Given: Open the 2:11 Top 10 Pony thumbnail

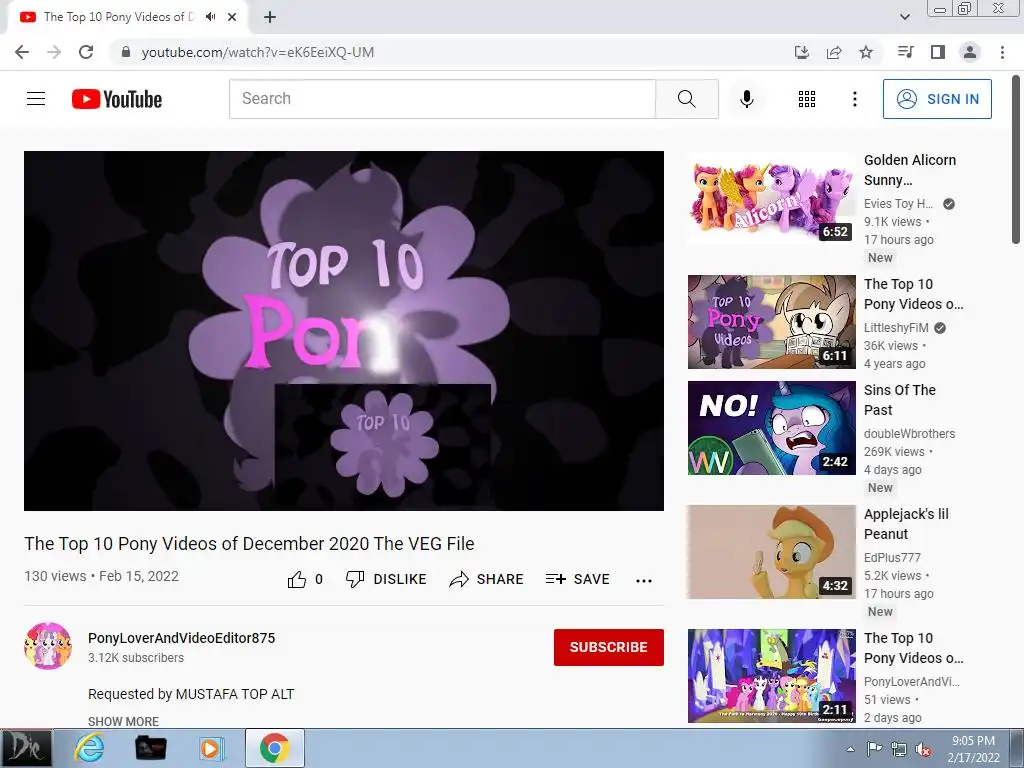Looking at the screenshot, I should 771,676.
